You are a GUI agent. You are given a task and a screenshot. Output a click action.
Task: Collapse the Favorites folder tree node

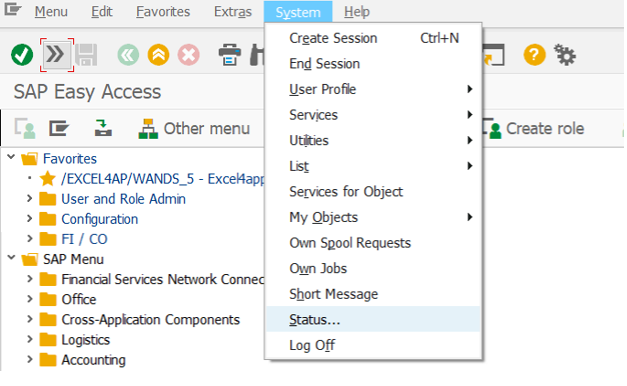coord(11,157)
